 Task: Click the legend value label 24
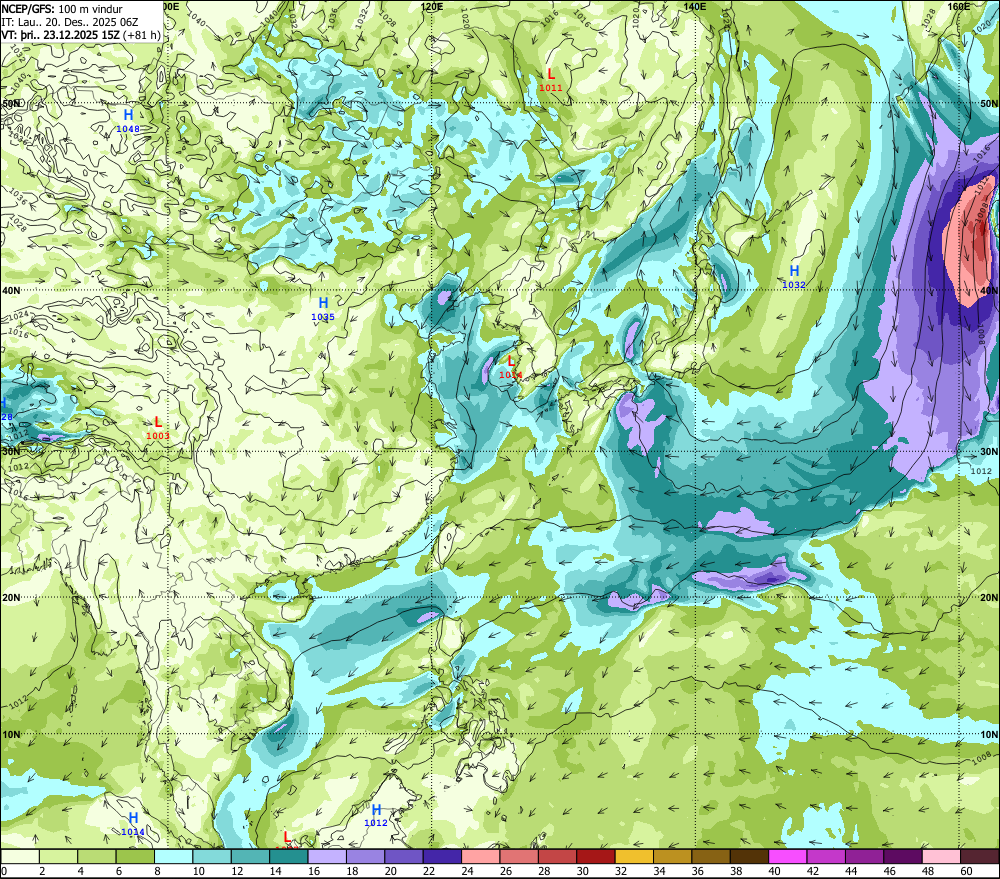[x=467, y=871]
